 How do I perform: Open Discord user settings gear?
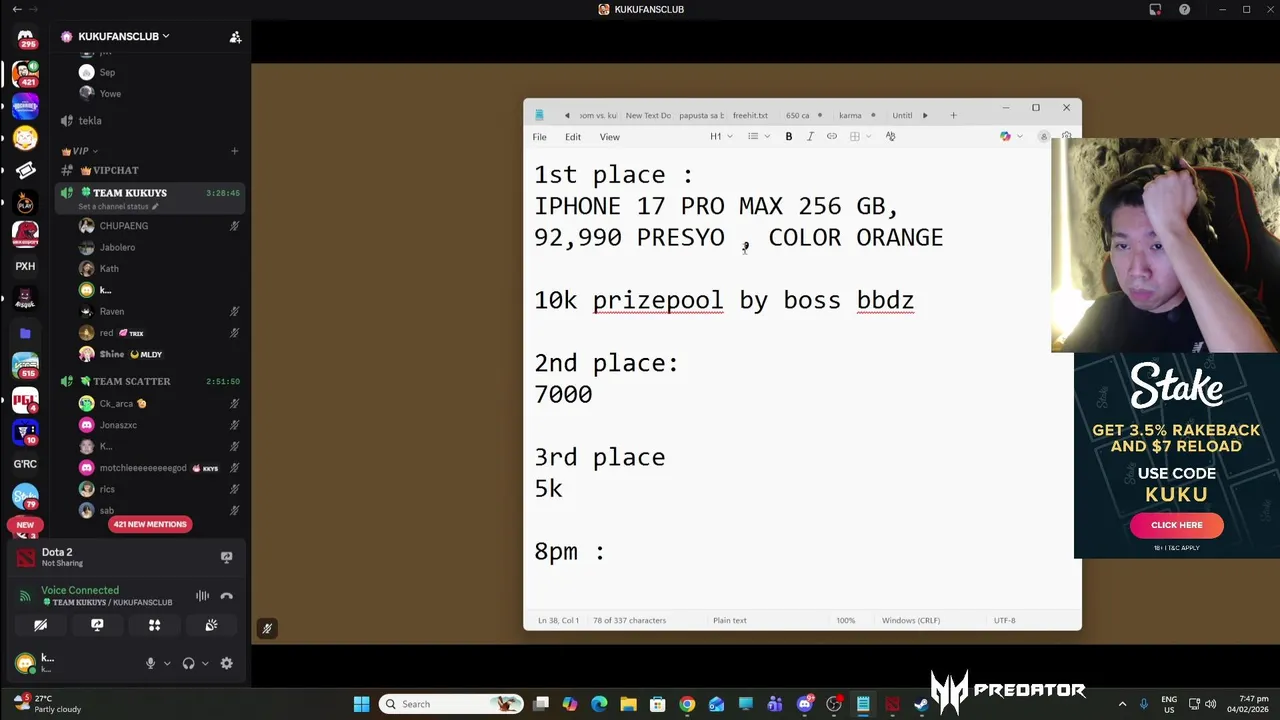[x=226, y=663]
